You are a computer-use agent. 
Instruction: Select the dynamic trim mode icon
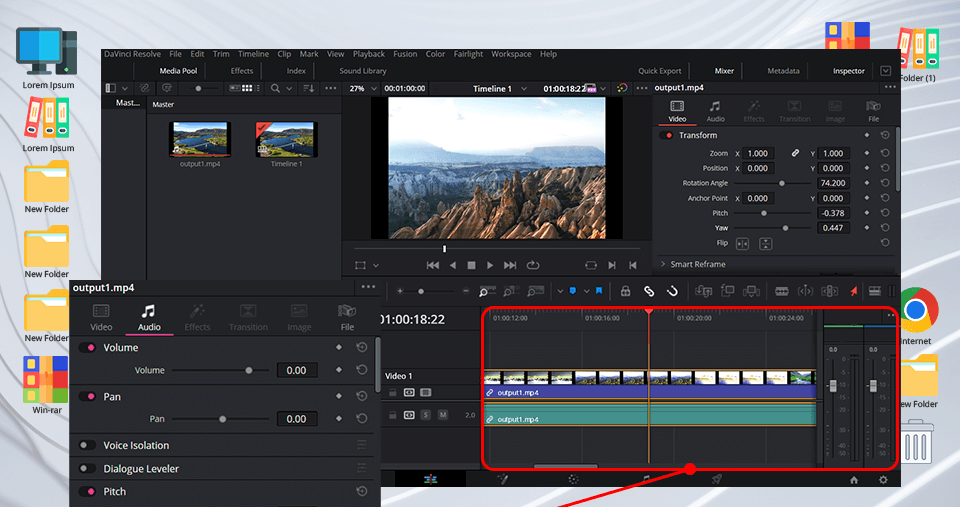click(x=830, y=291)
